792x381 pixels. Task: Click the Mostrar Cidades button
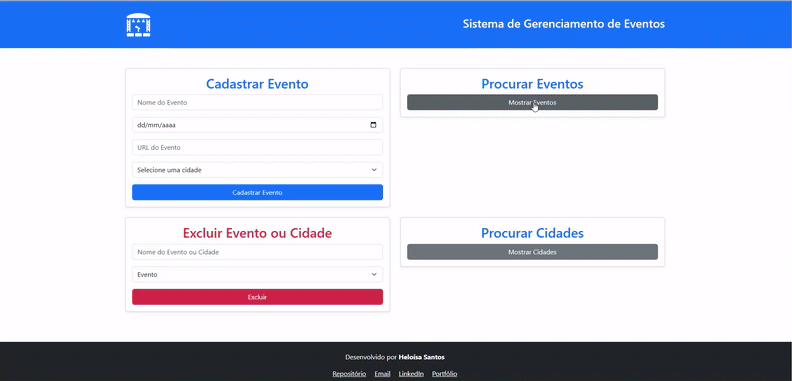click(532, 252)
